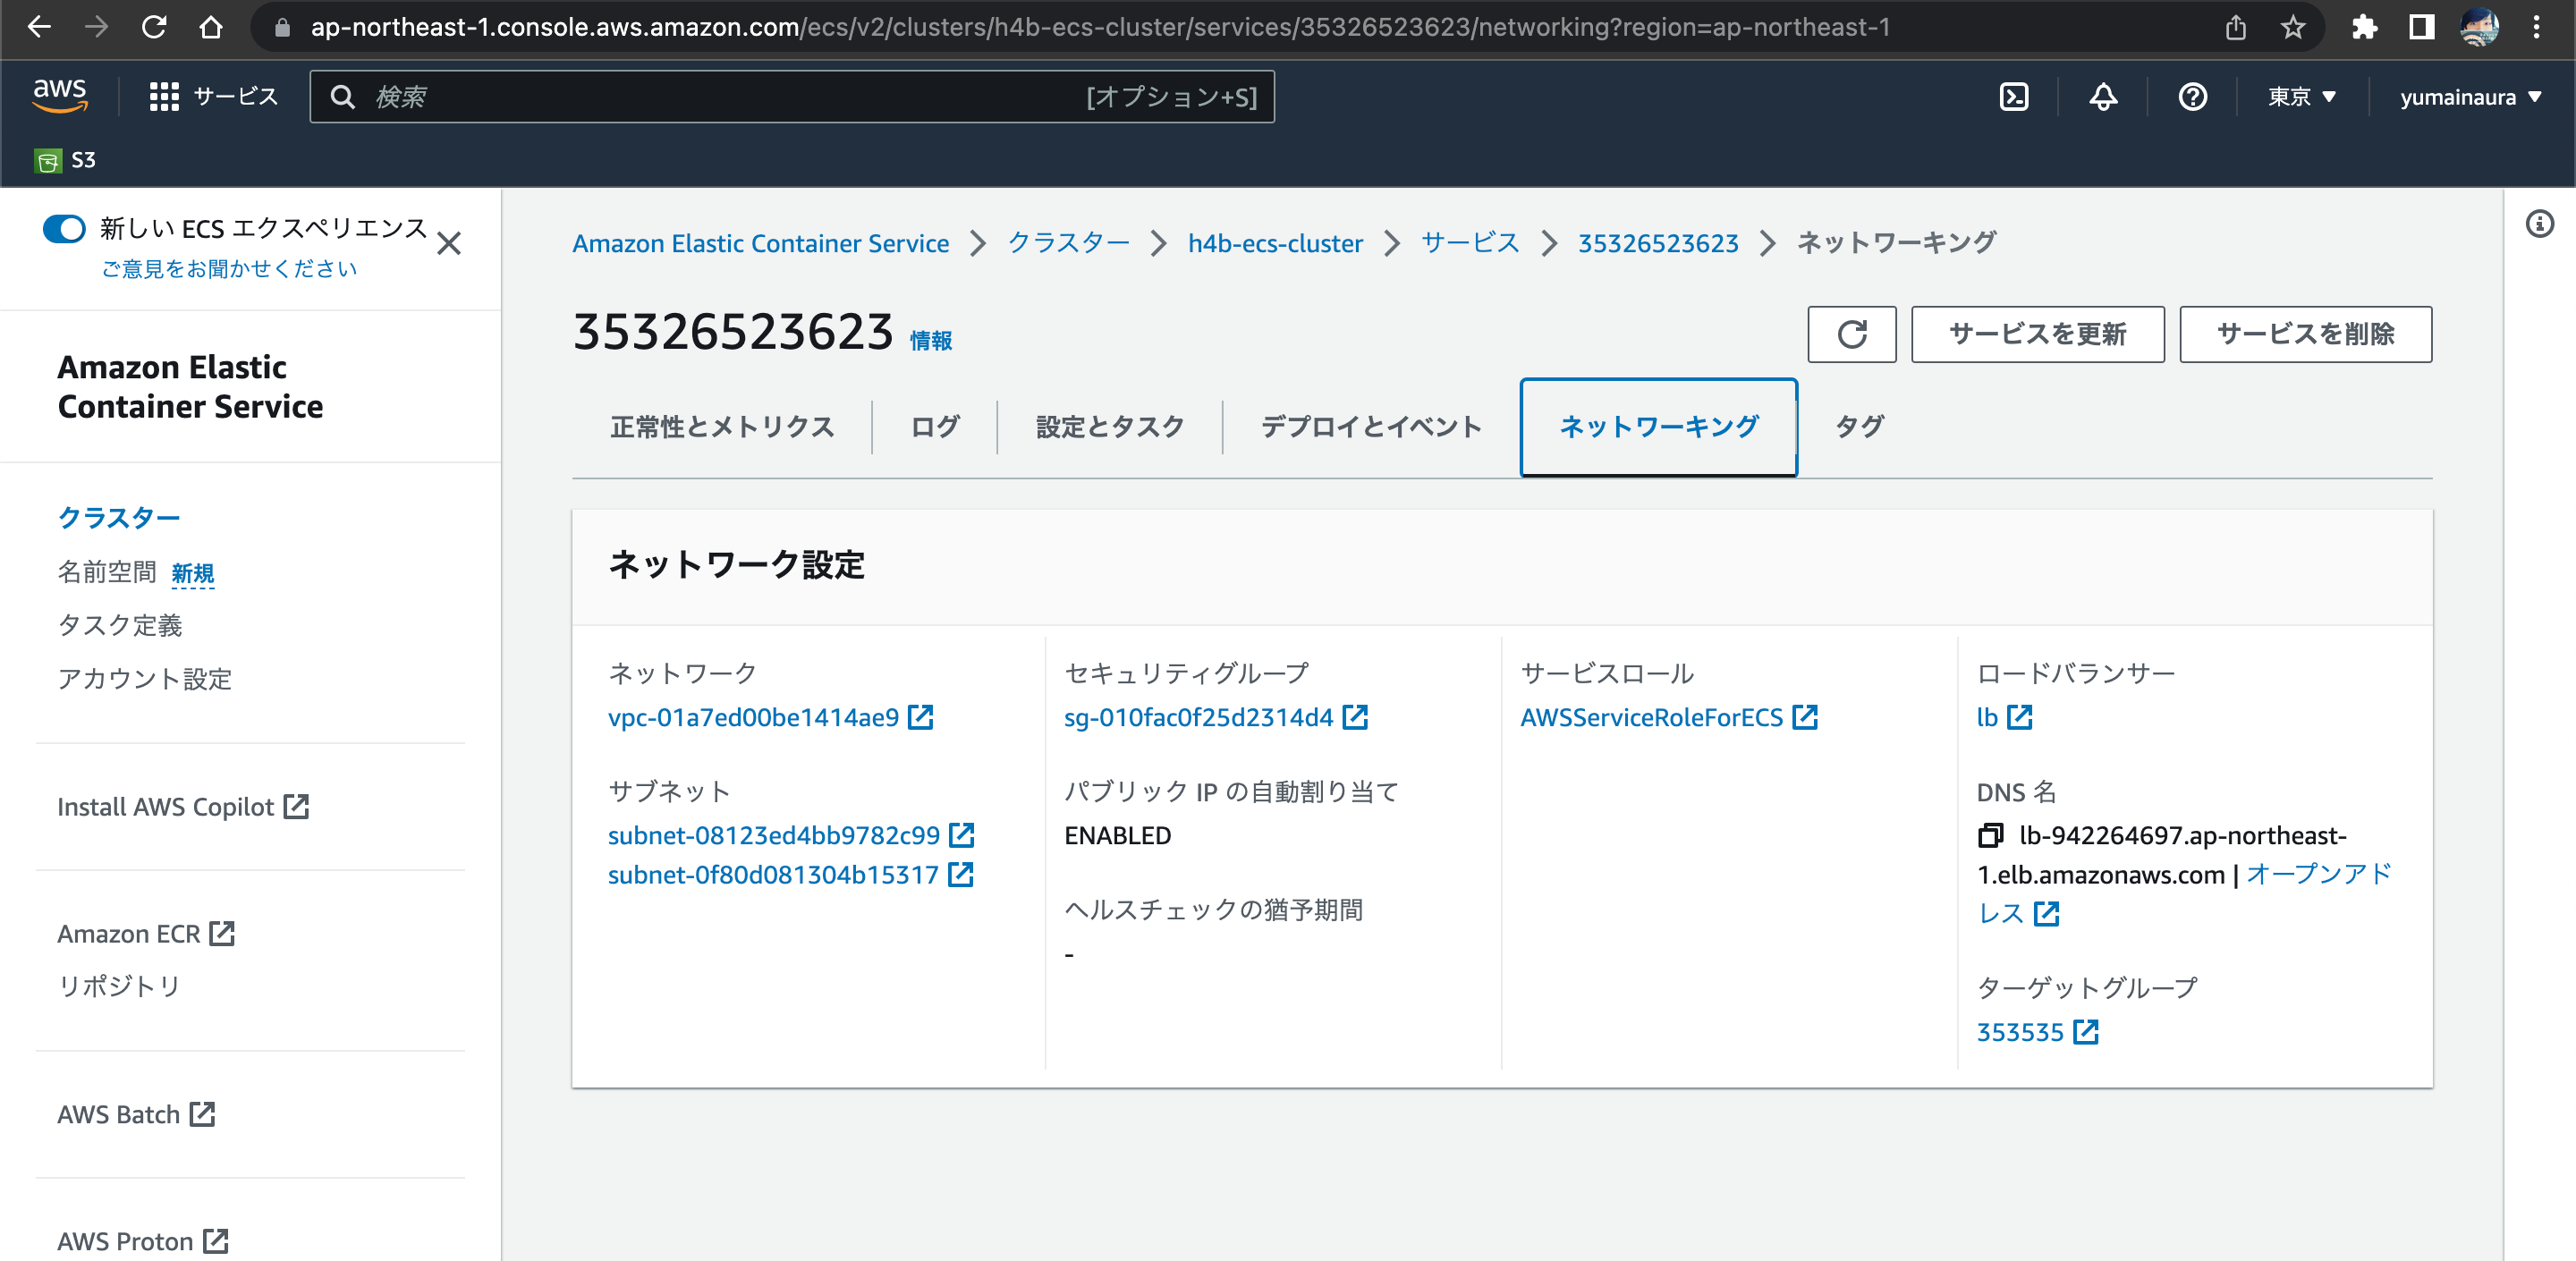This screenshot has height=1261, width=2576.
Task: Go to the サービス breadcrumb
Action: tap(1470, 243)
